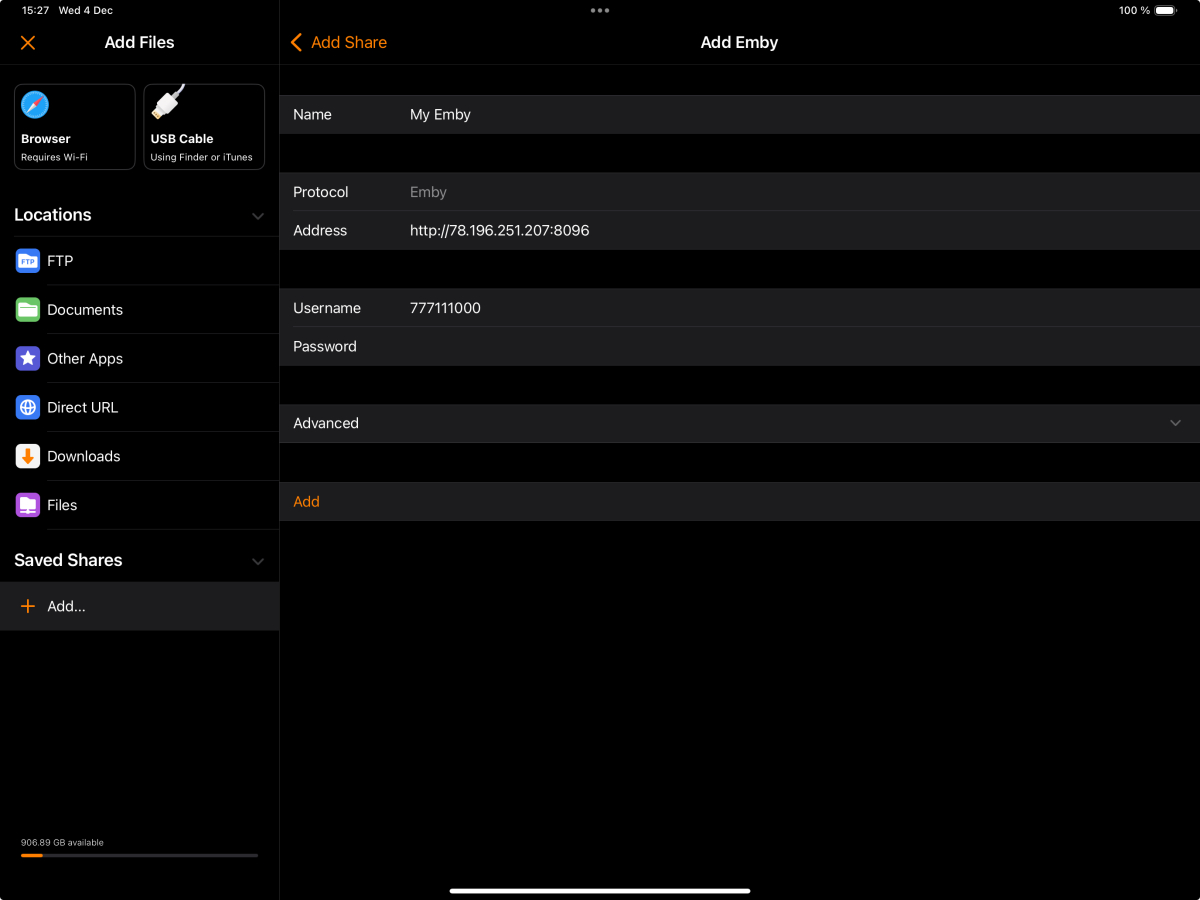Collapse the Locations section chevron
The width and height of the screenshot is (1200, 900).
coord(258,216)
